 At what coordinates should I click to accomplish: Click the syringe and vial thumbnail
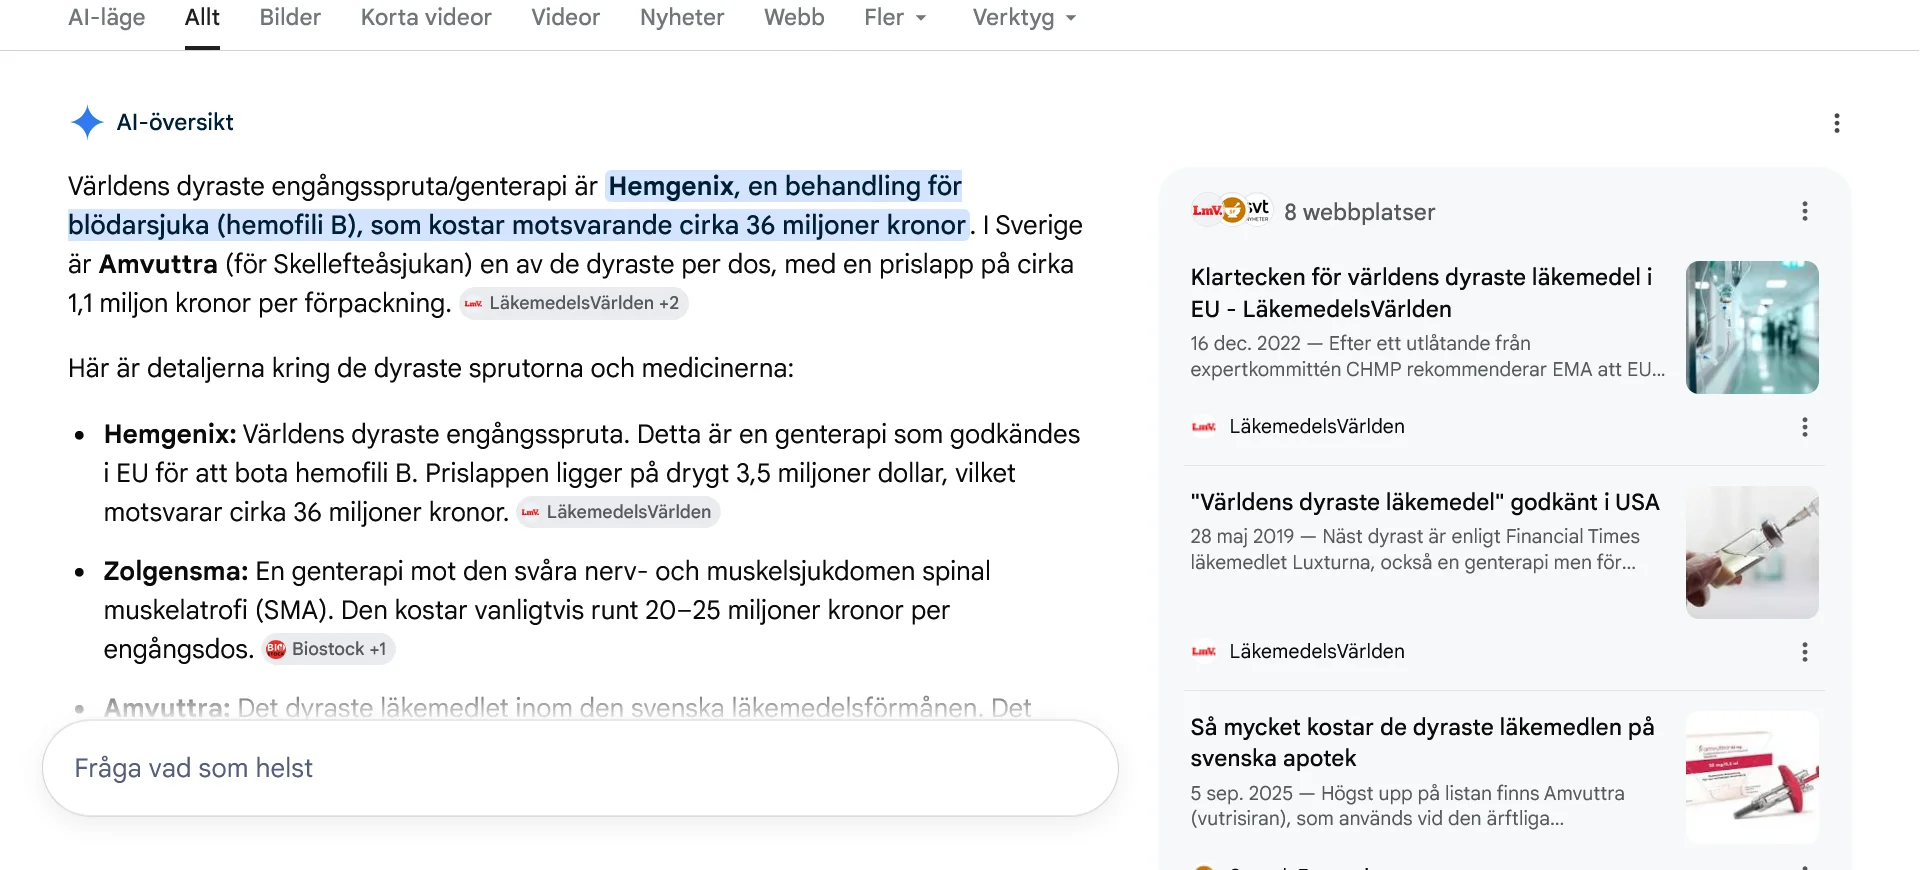1752,552
